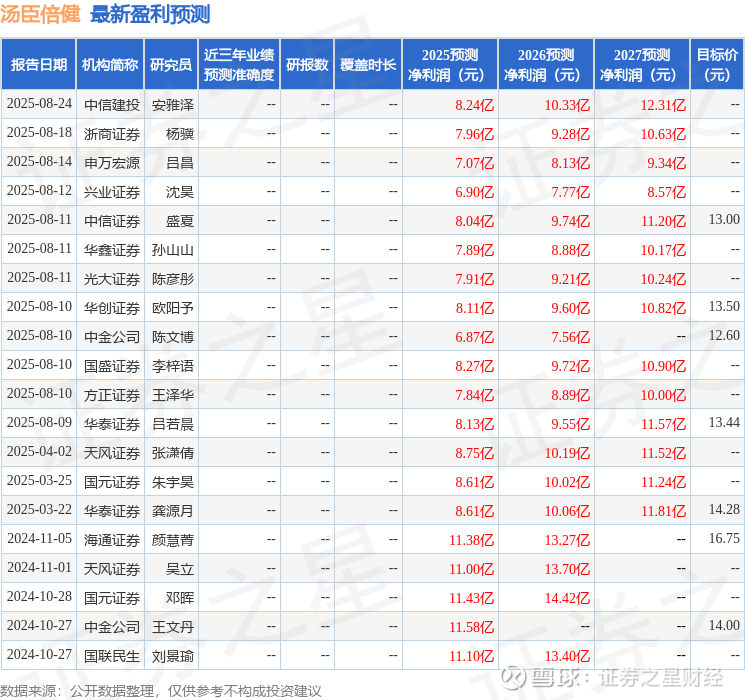Select the 覆盖时长 column header
The height and width of the screenshot is (700, 745).
click(368, 65)
